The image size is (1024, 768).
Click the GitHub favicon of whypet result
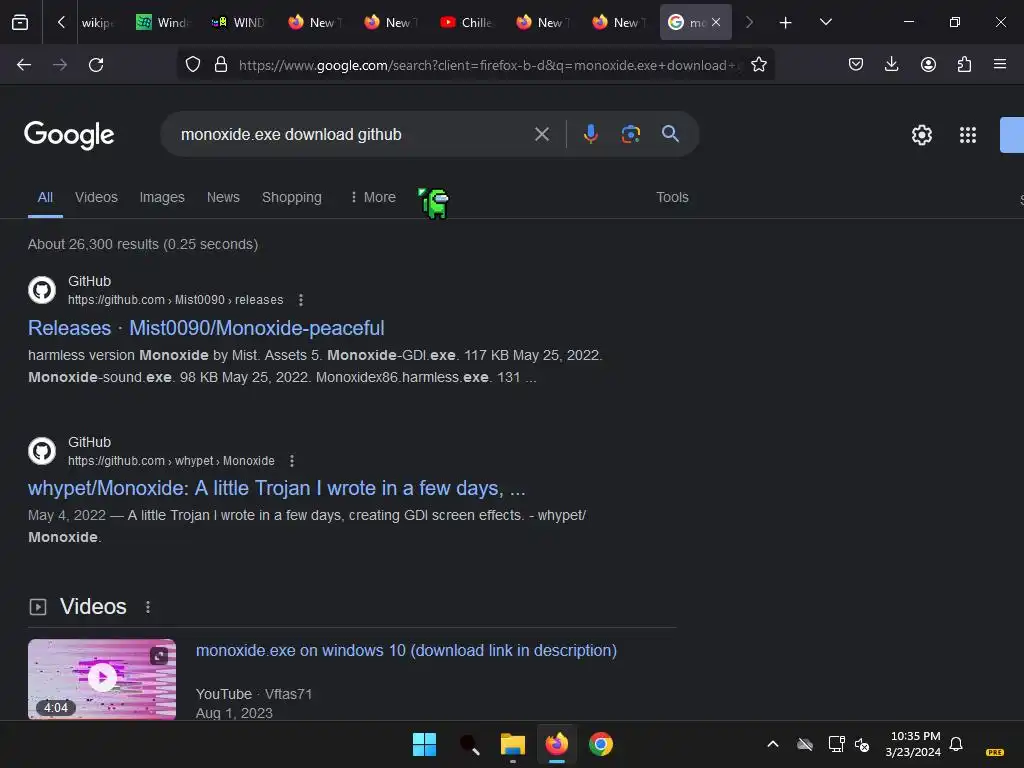pos(42,451)
